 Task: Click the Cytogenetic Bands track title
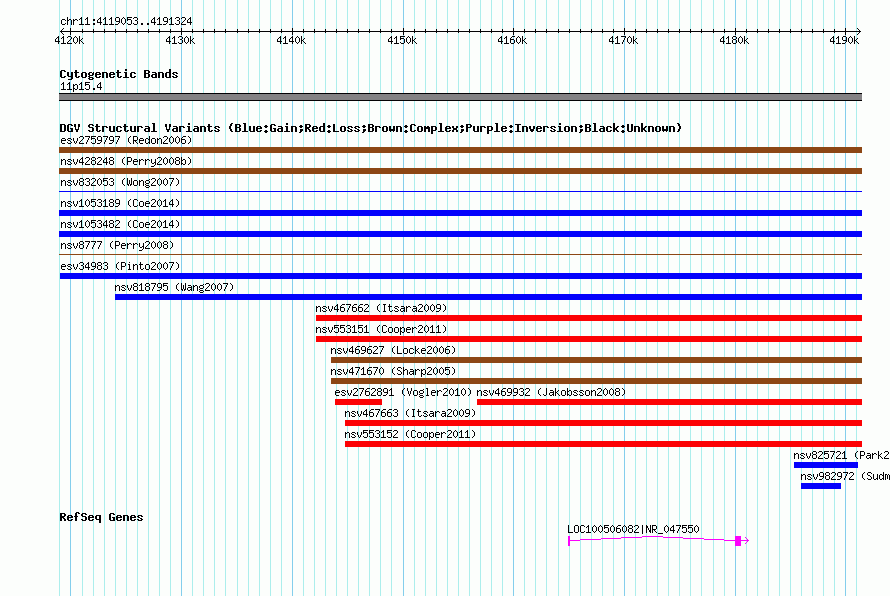[x=119, y=74]
